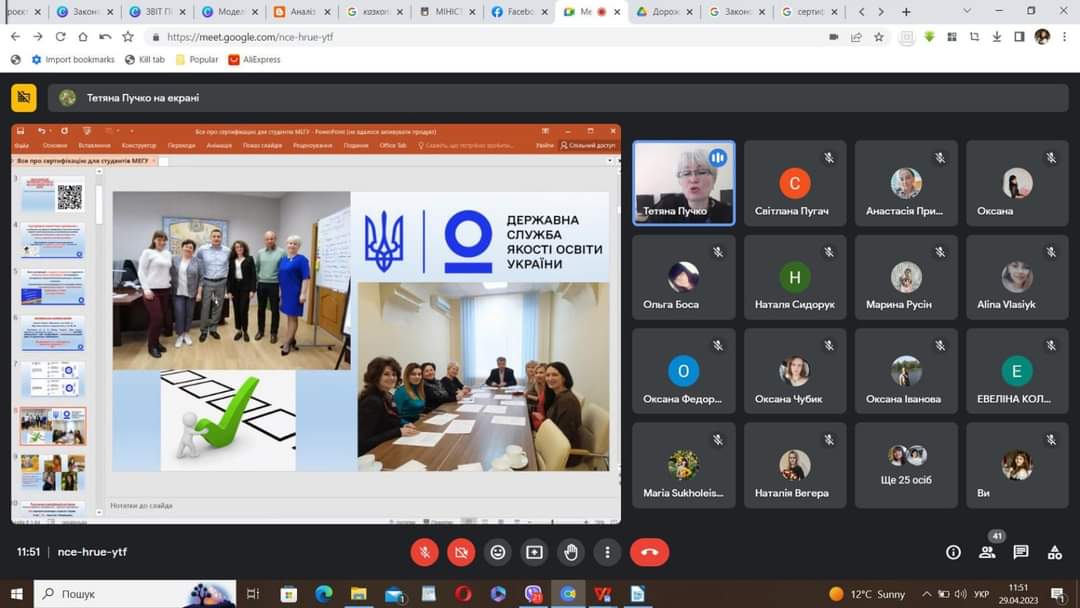1080x608 pixels.
Task: Show hidden system tray icons chevron
Action: coord(927,594)
